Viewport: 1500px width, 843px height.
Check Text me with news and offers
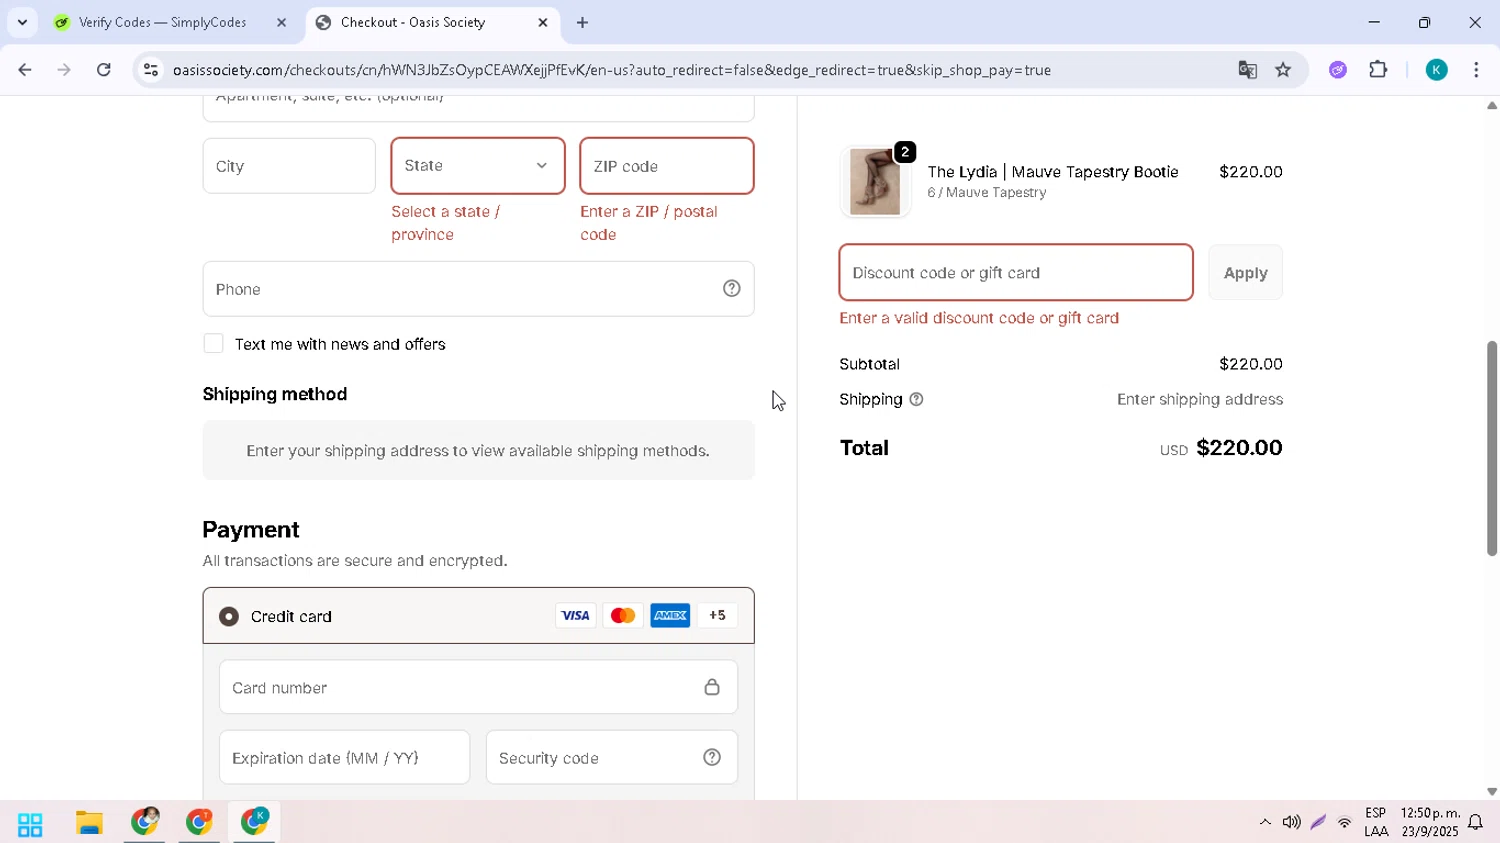tap(213, 344)
